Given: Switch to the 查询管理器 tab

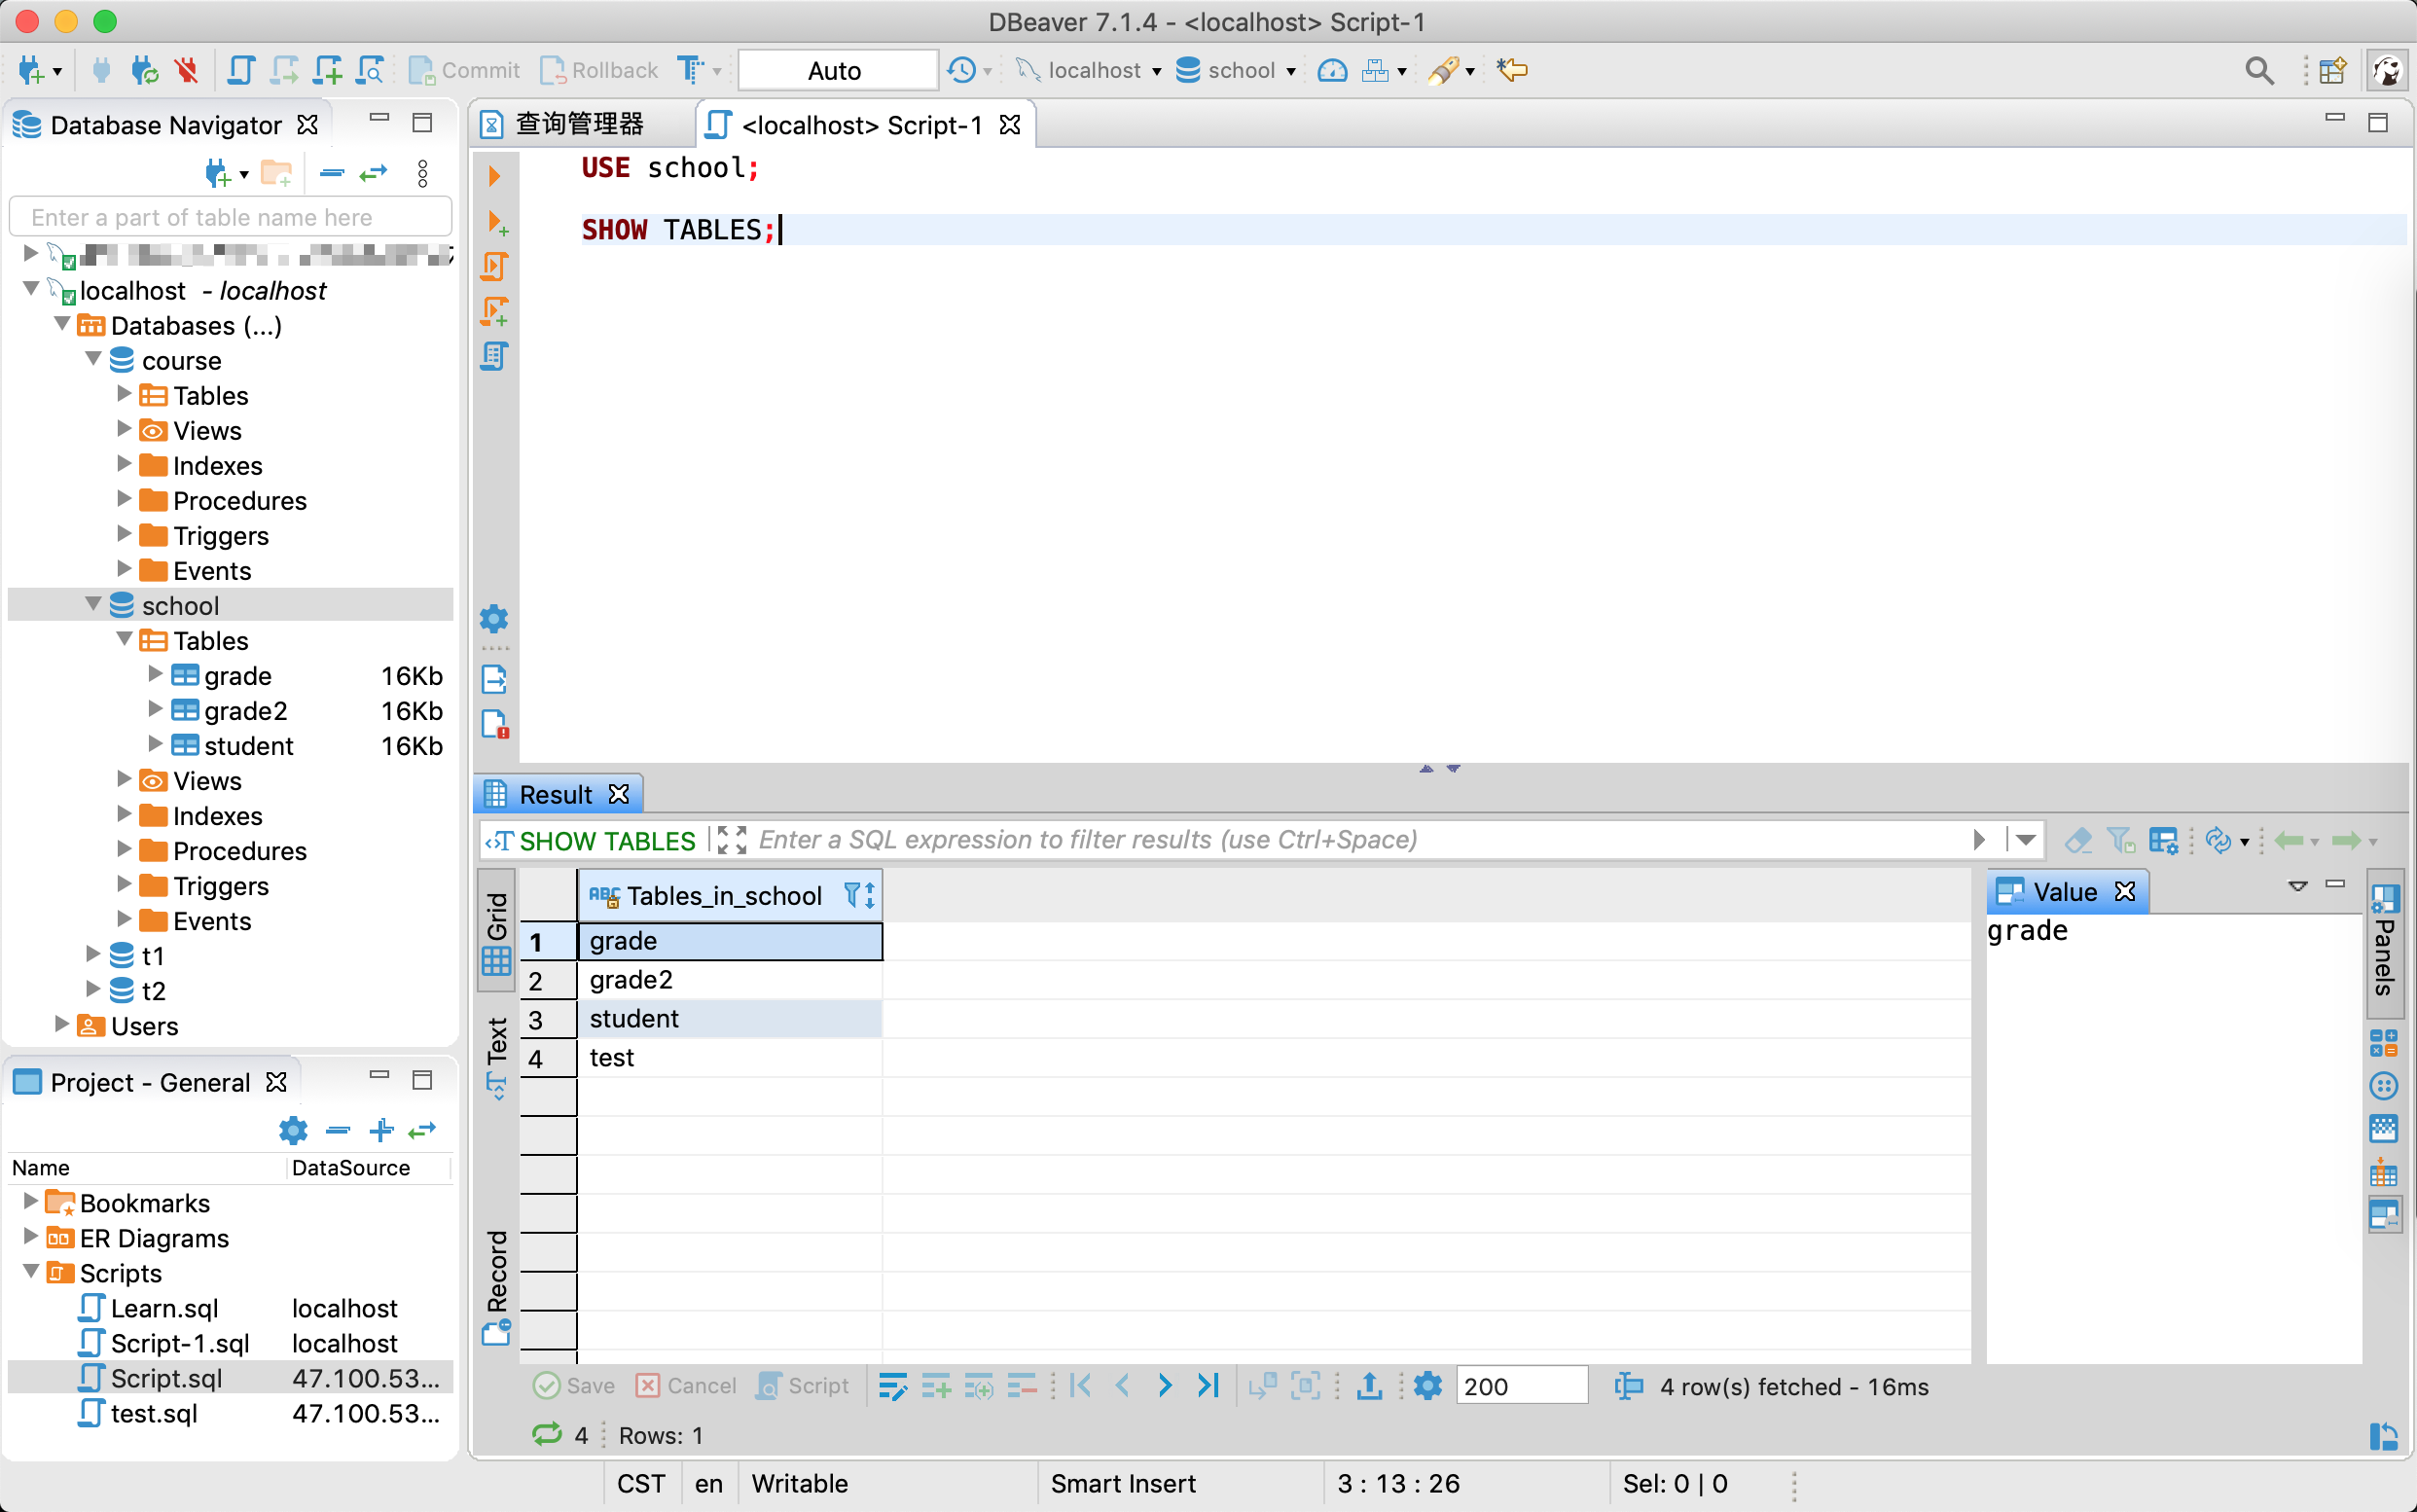Looking at the screenshot, I should 578,124.
